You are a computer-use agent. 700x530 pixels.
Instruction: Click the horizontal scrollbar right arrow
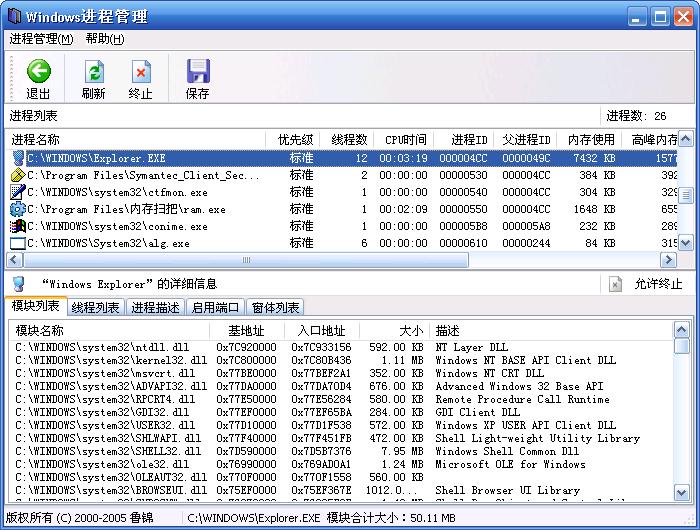click(x=668, y=259)
